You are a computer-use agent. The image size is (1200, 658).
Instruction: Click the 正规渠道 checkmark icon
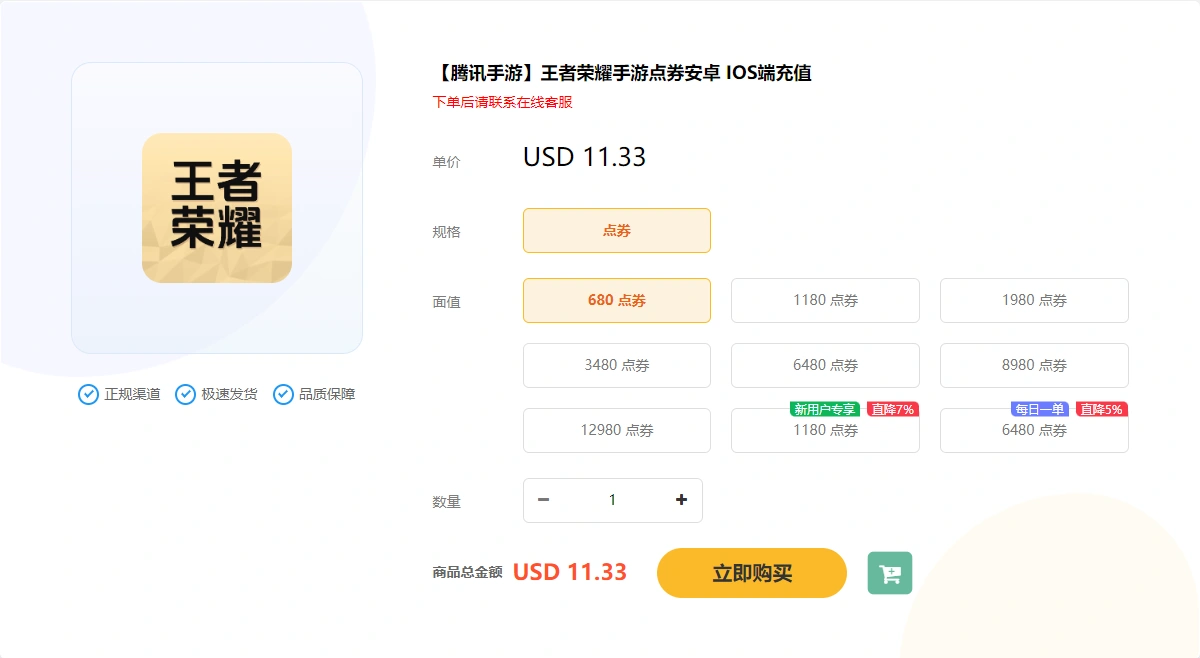click(x=88, y=394)
